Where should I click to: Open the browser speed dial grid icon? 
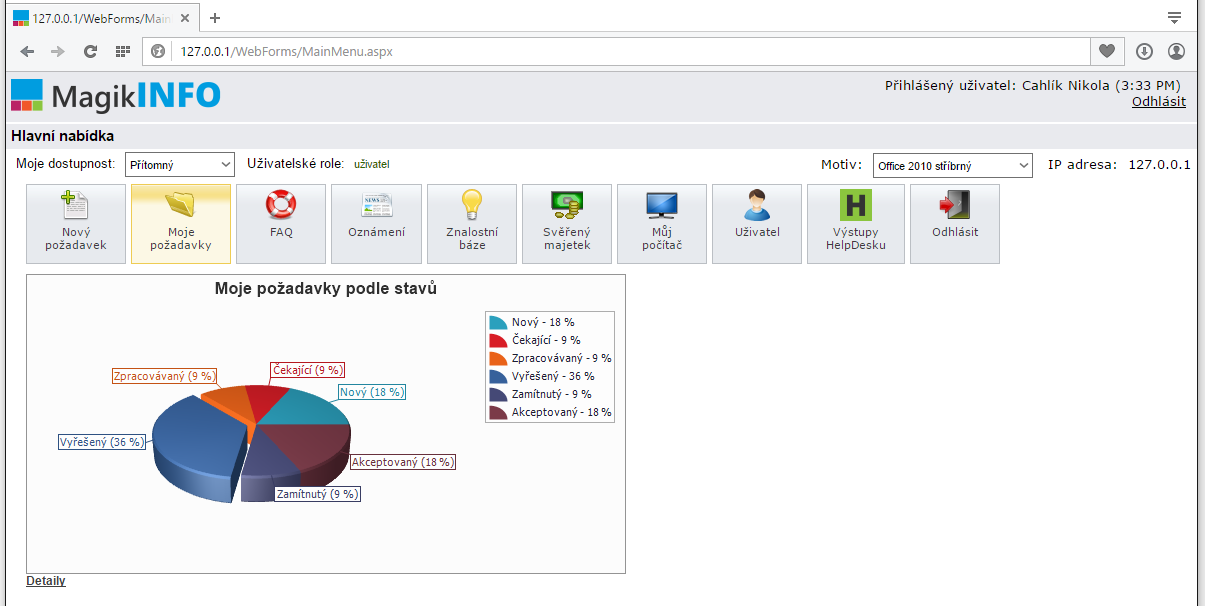[x=122, y=51]
